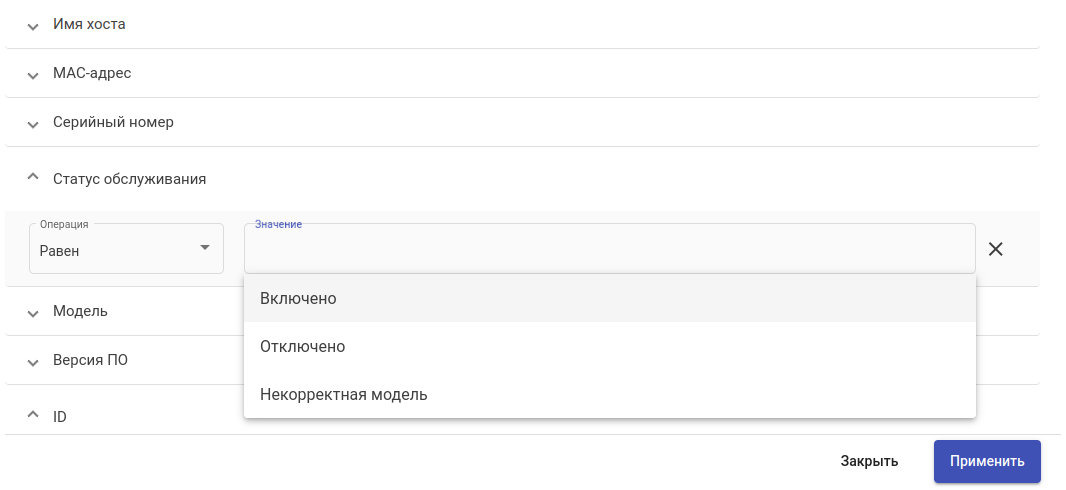1066x490 pixels.
Task: Open the Серийный номер section label
Action: (113, 122)
